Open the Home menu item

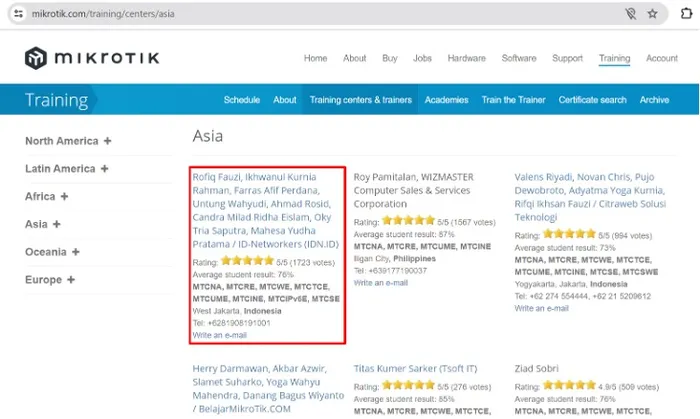coord(315,58)
